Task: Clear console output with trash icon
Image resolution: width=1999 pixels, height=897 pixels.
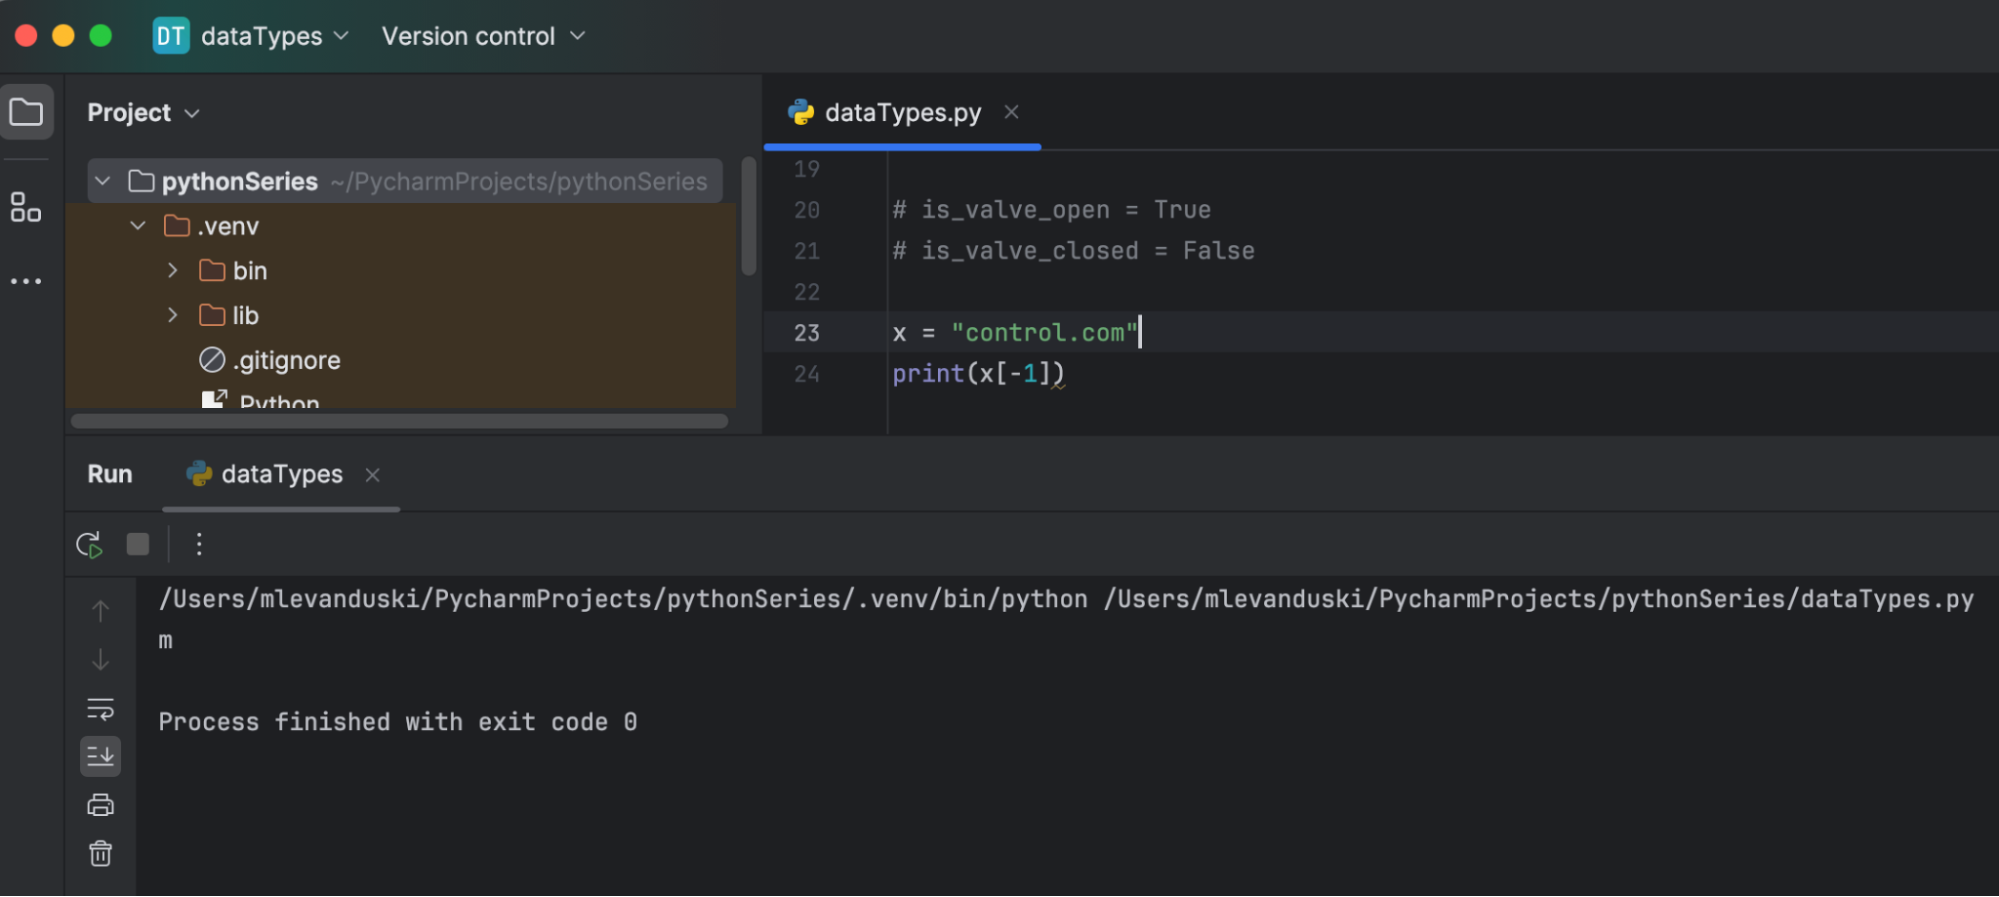Action: tap(100, 853)
